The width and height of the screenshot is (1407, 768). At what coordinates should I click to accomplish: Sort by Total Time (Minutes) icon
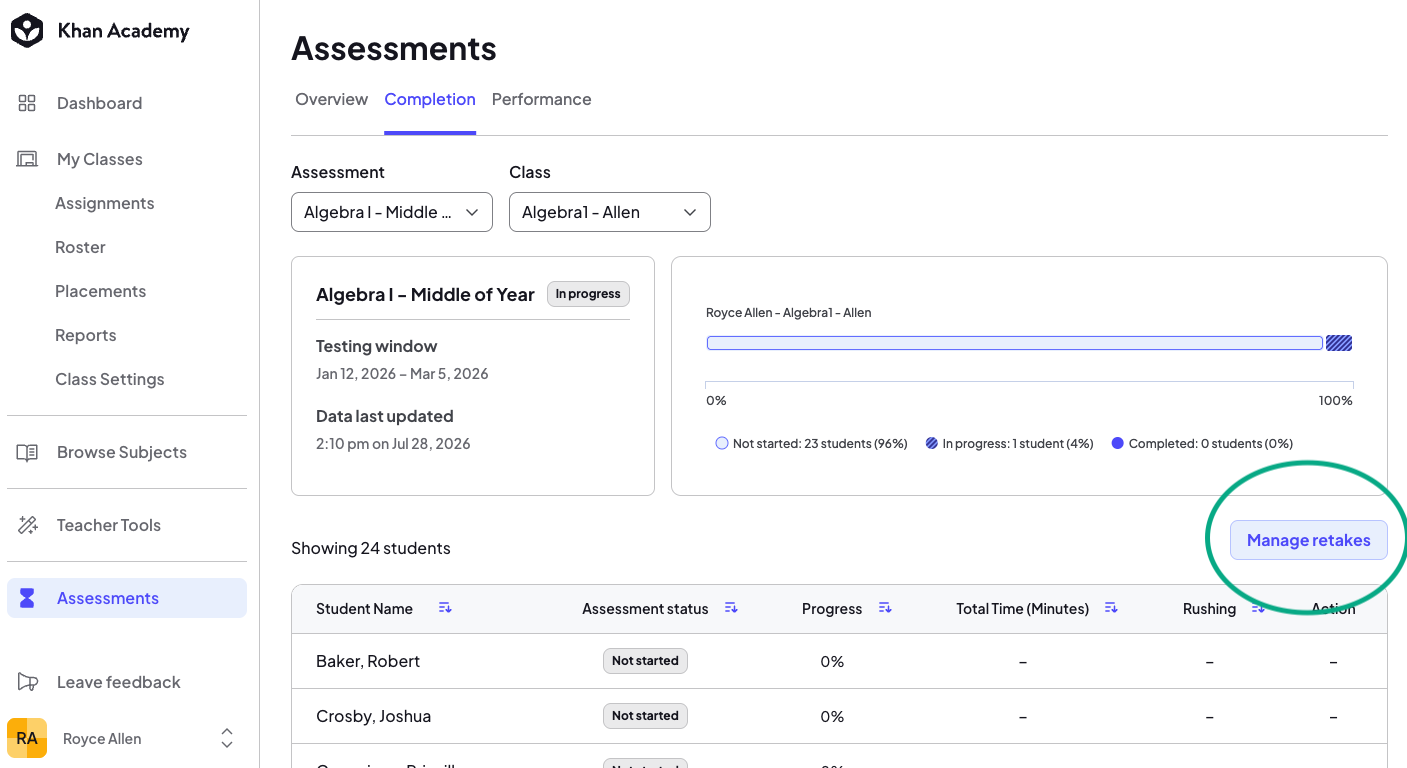[1111, 608]
